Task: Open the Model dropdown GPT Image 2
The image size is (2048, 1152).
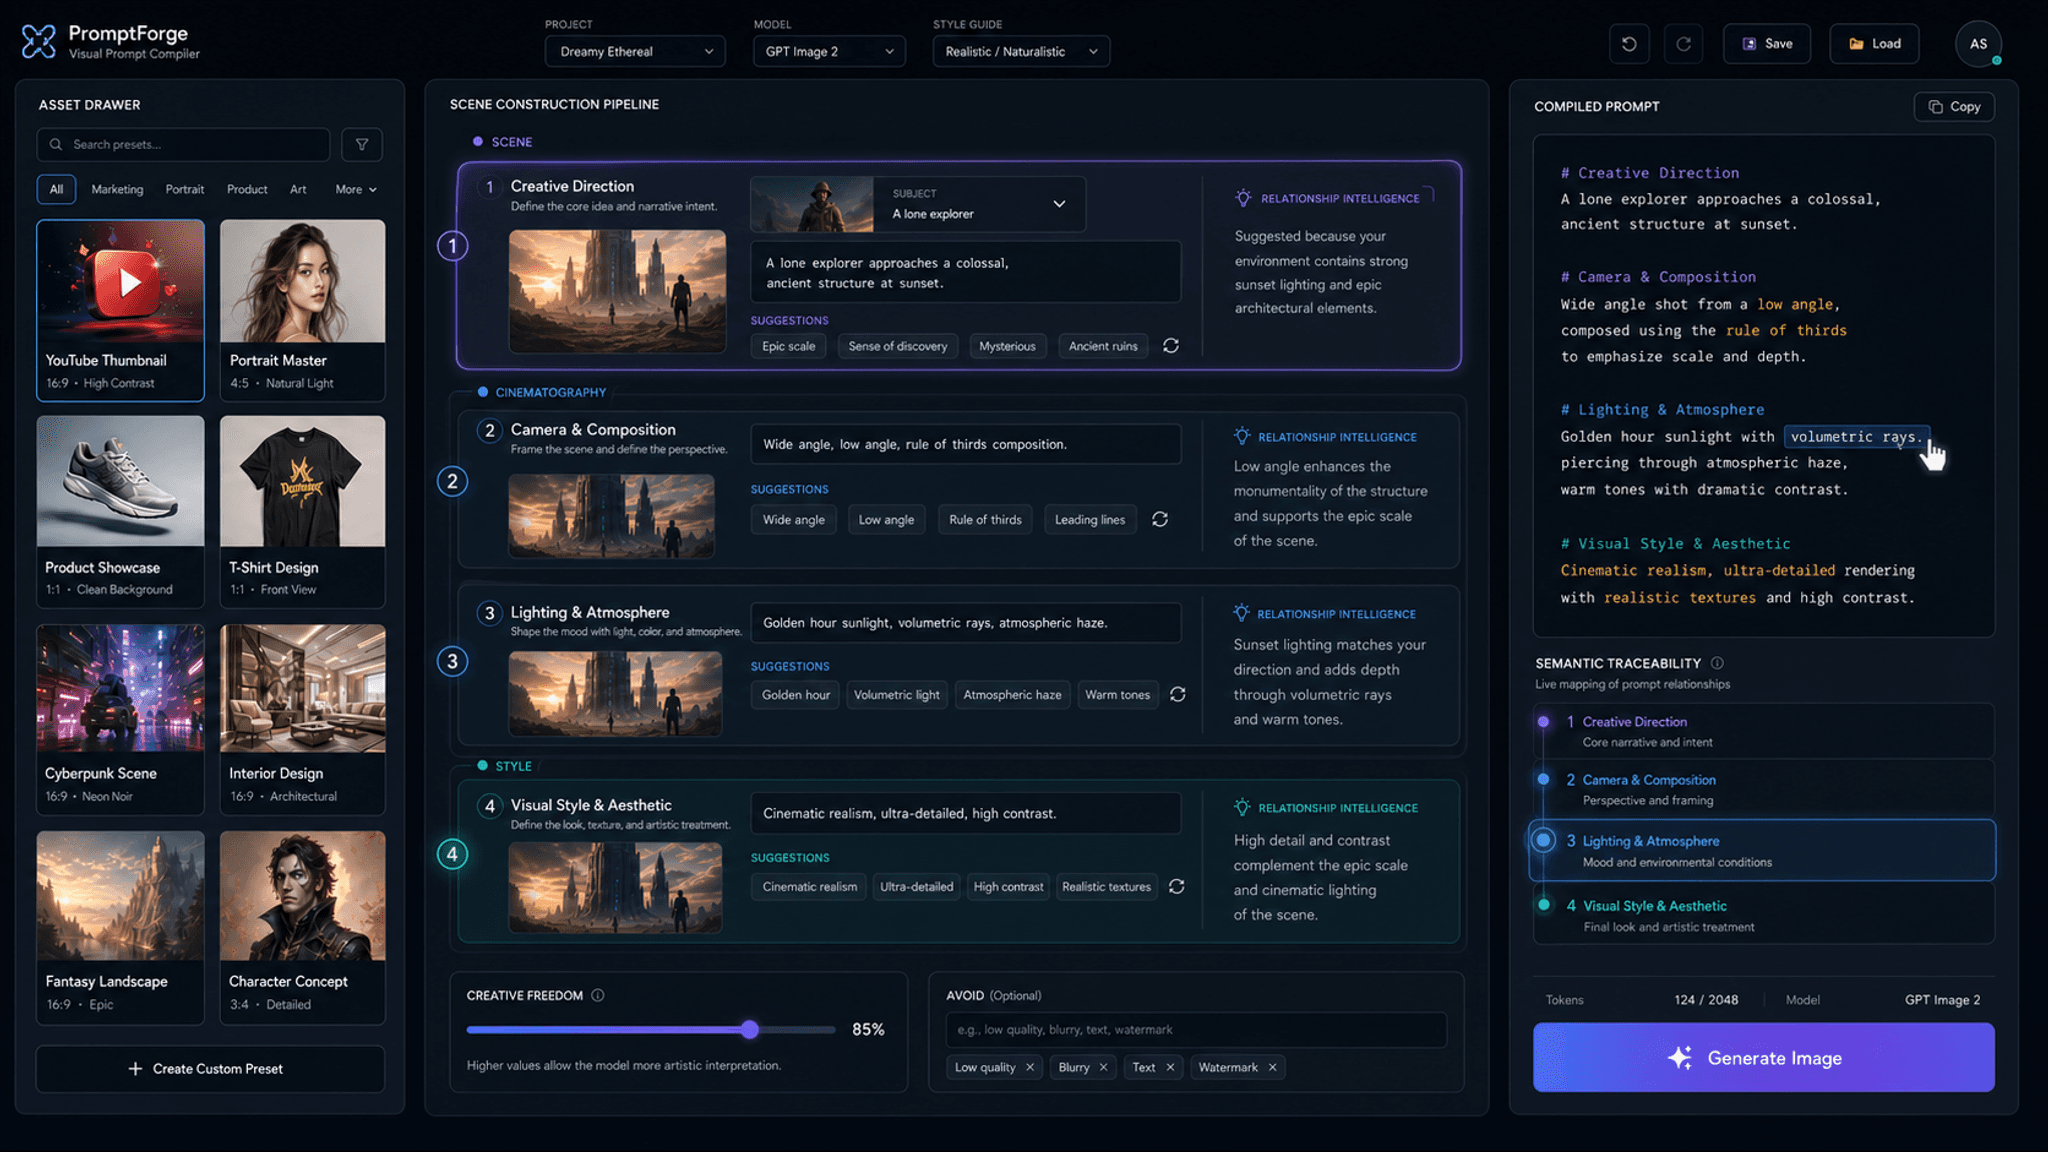Action: [829, 51]
